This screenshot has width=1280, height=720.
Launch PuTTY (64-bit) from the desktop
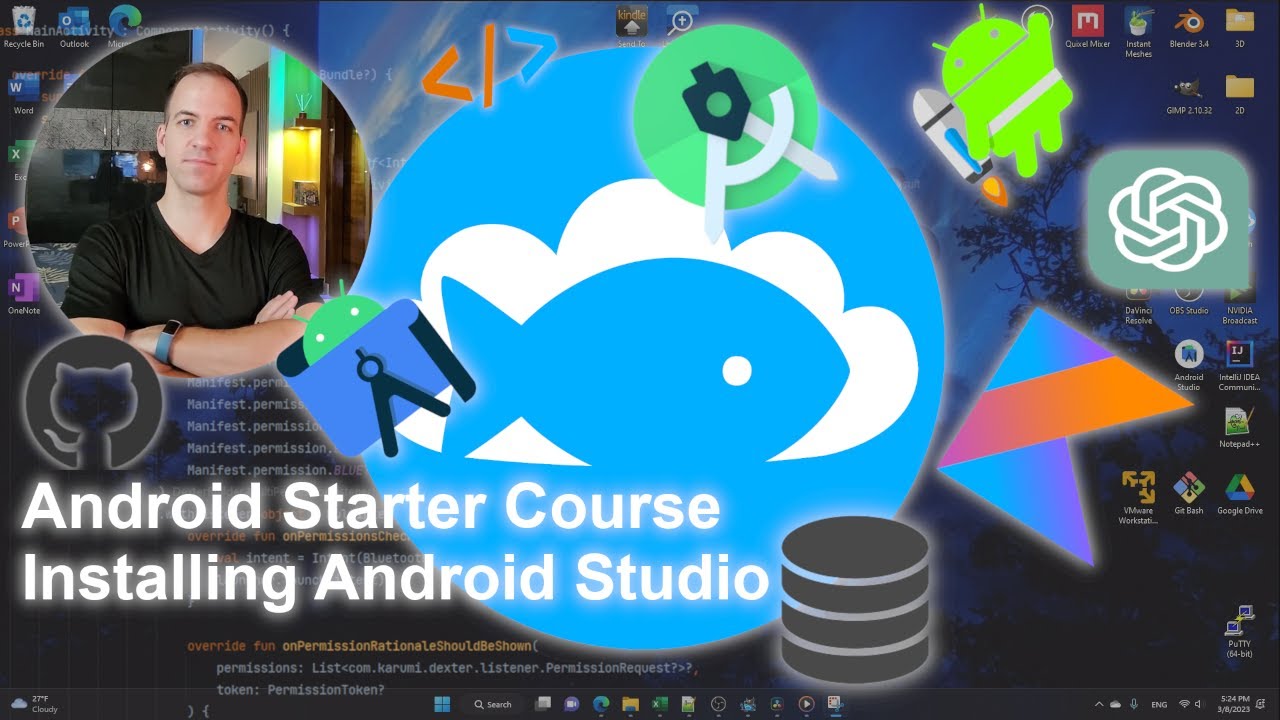1240,632
